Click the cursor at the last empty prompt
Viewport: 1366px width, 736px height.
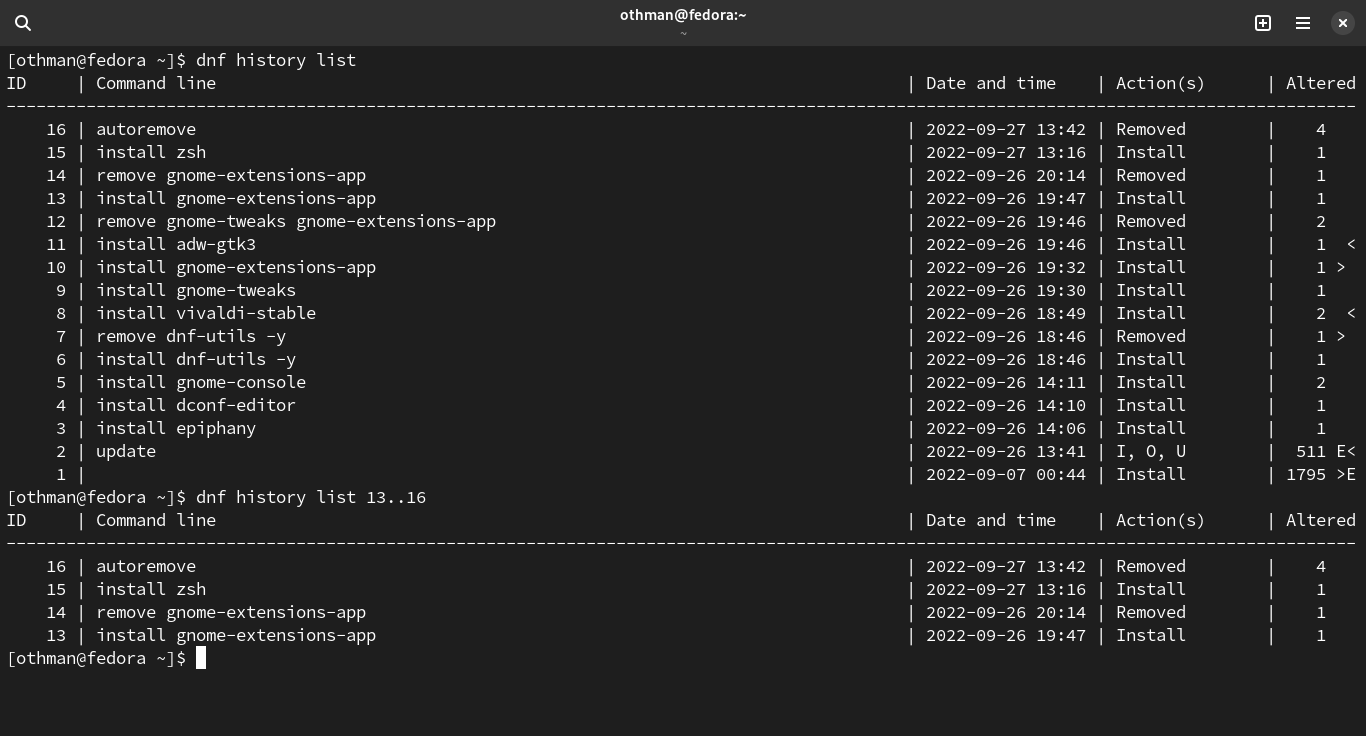201,658
